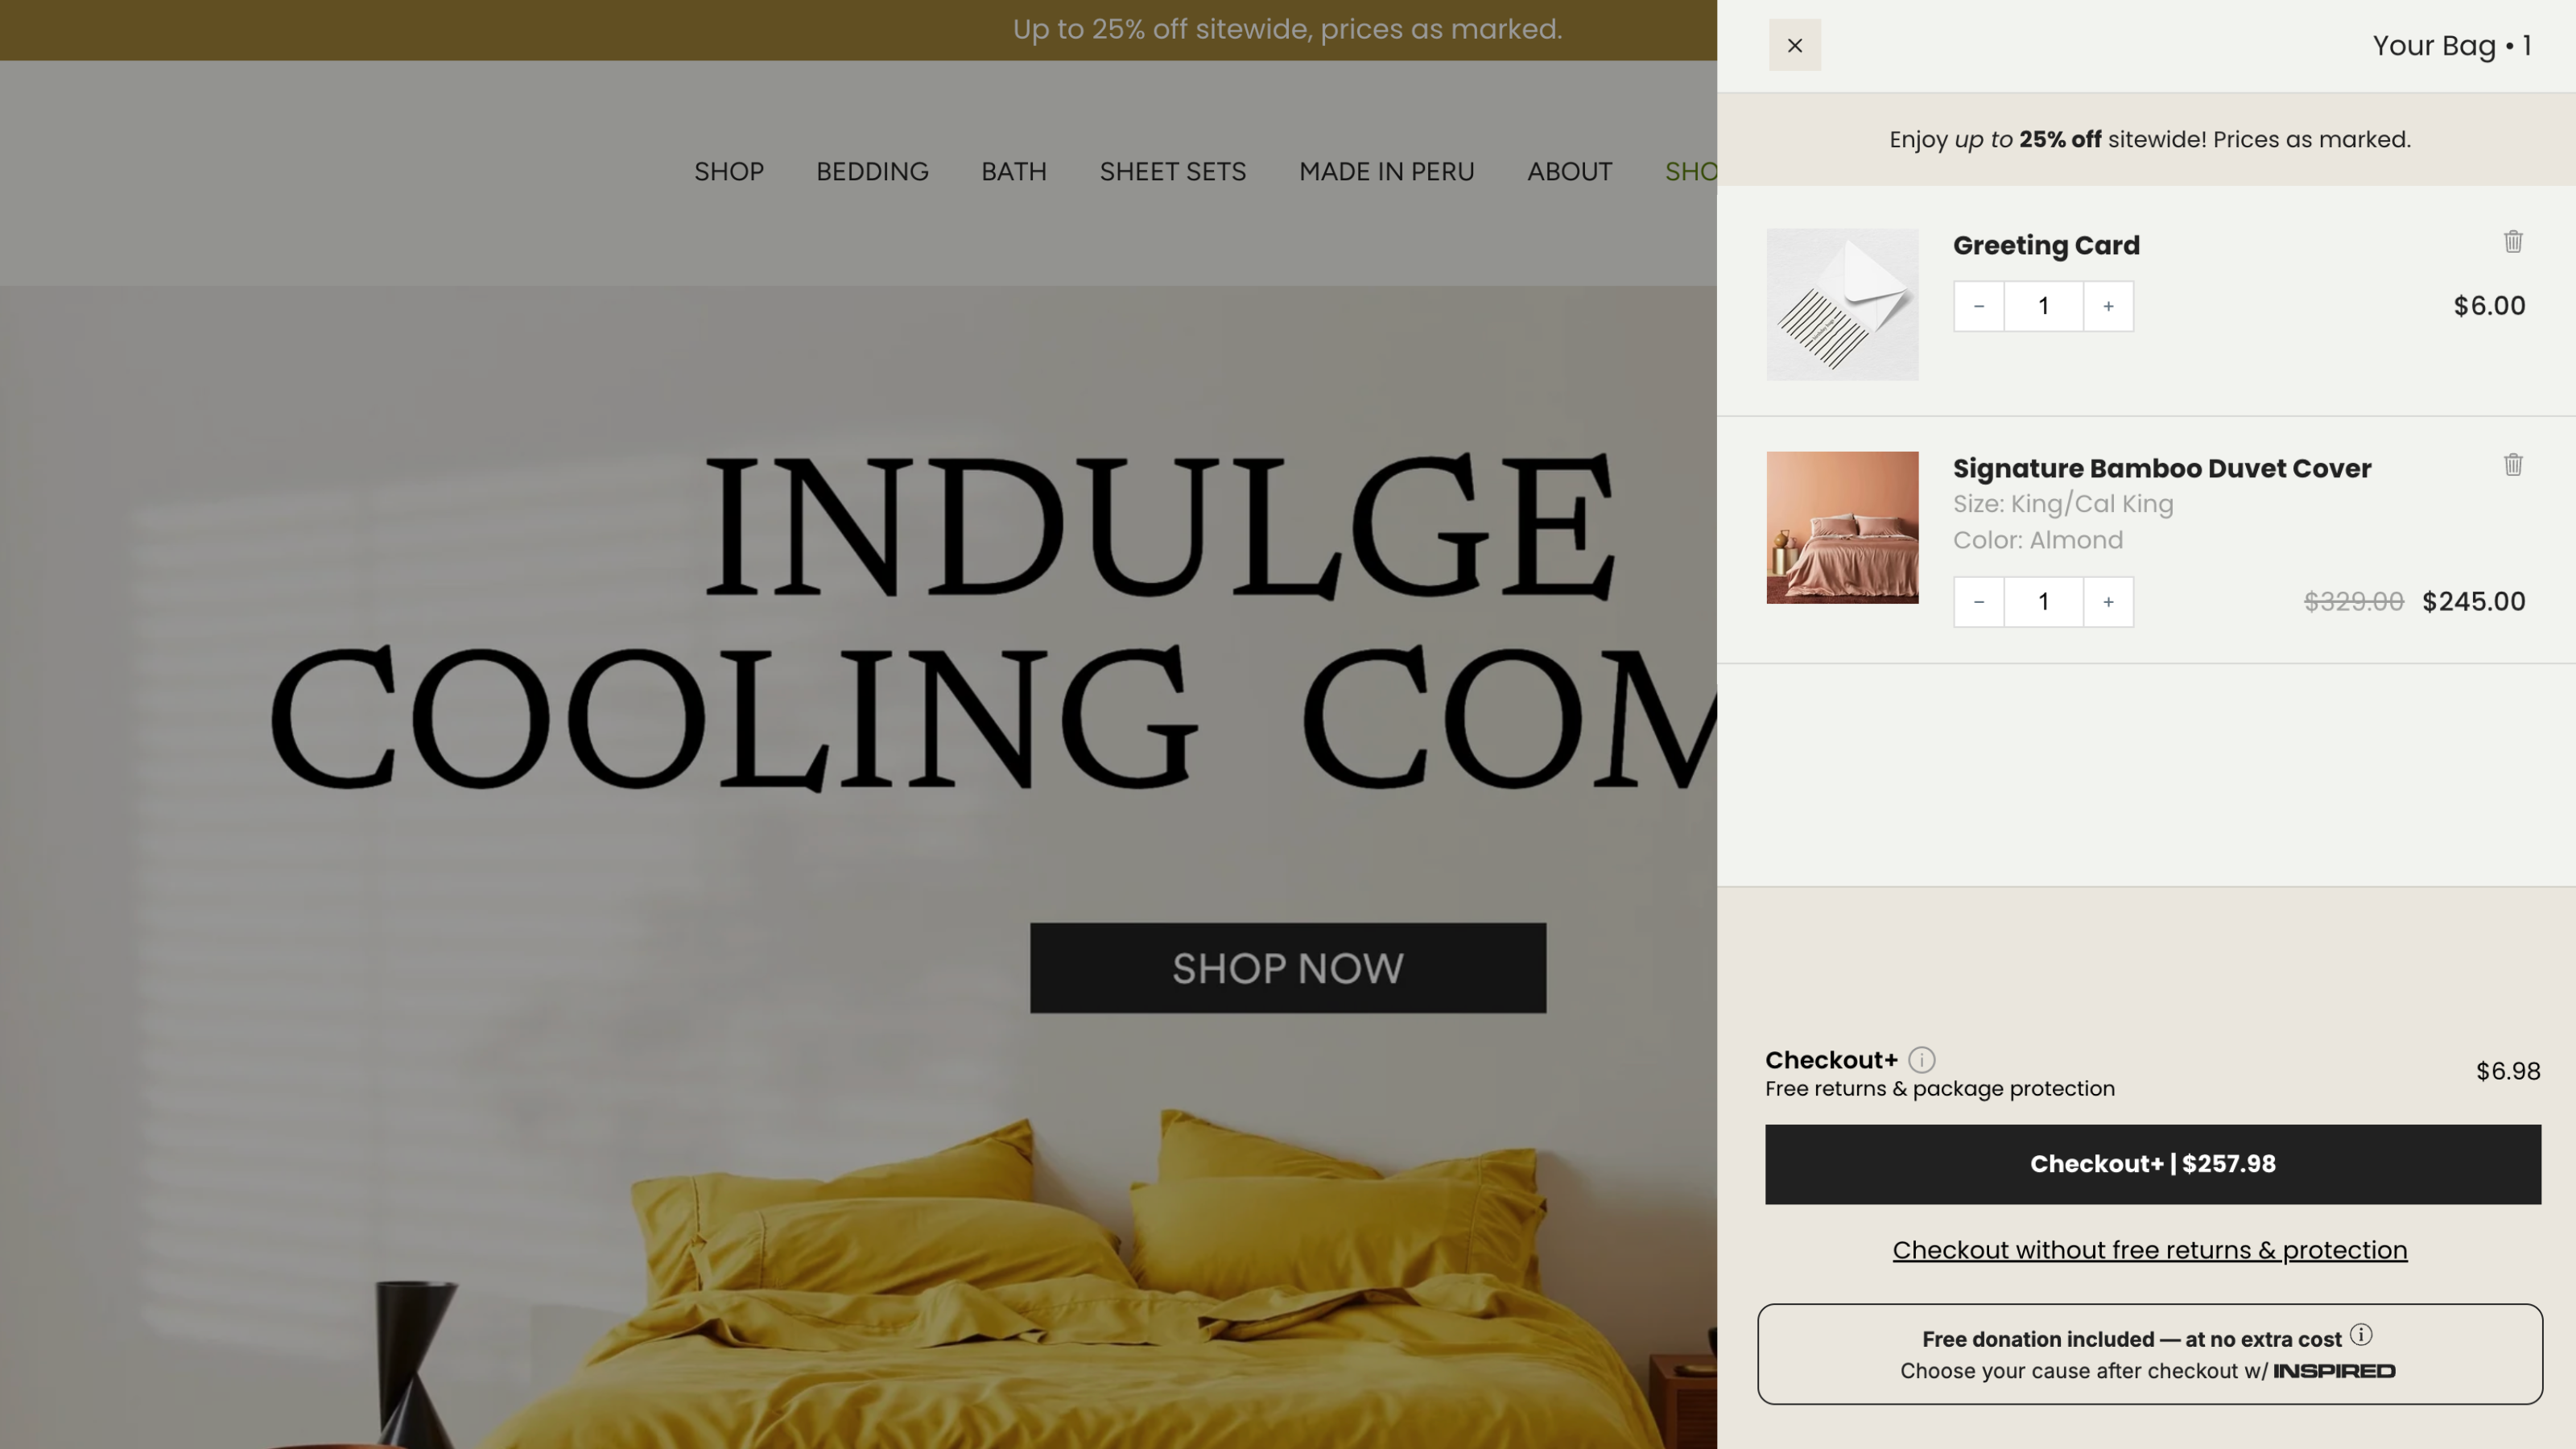This screenshot has width=2576, height=1449.
Task: Open the BEDDING menu
Action: click(872, 172)
